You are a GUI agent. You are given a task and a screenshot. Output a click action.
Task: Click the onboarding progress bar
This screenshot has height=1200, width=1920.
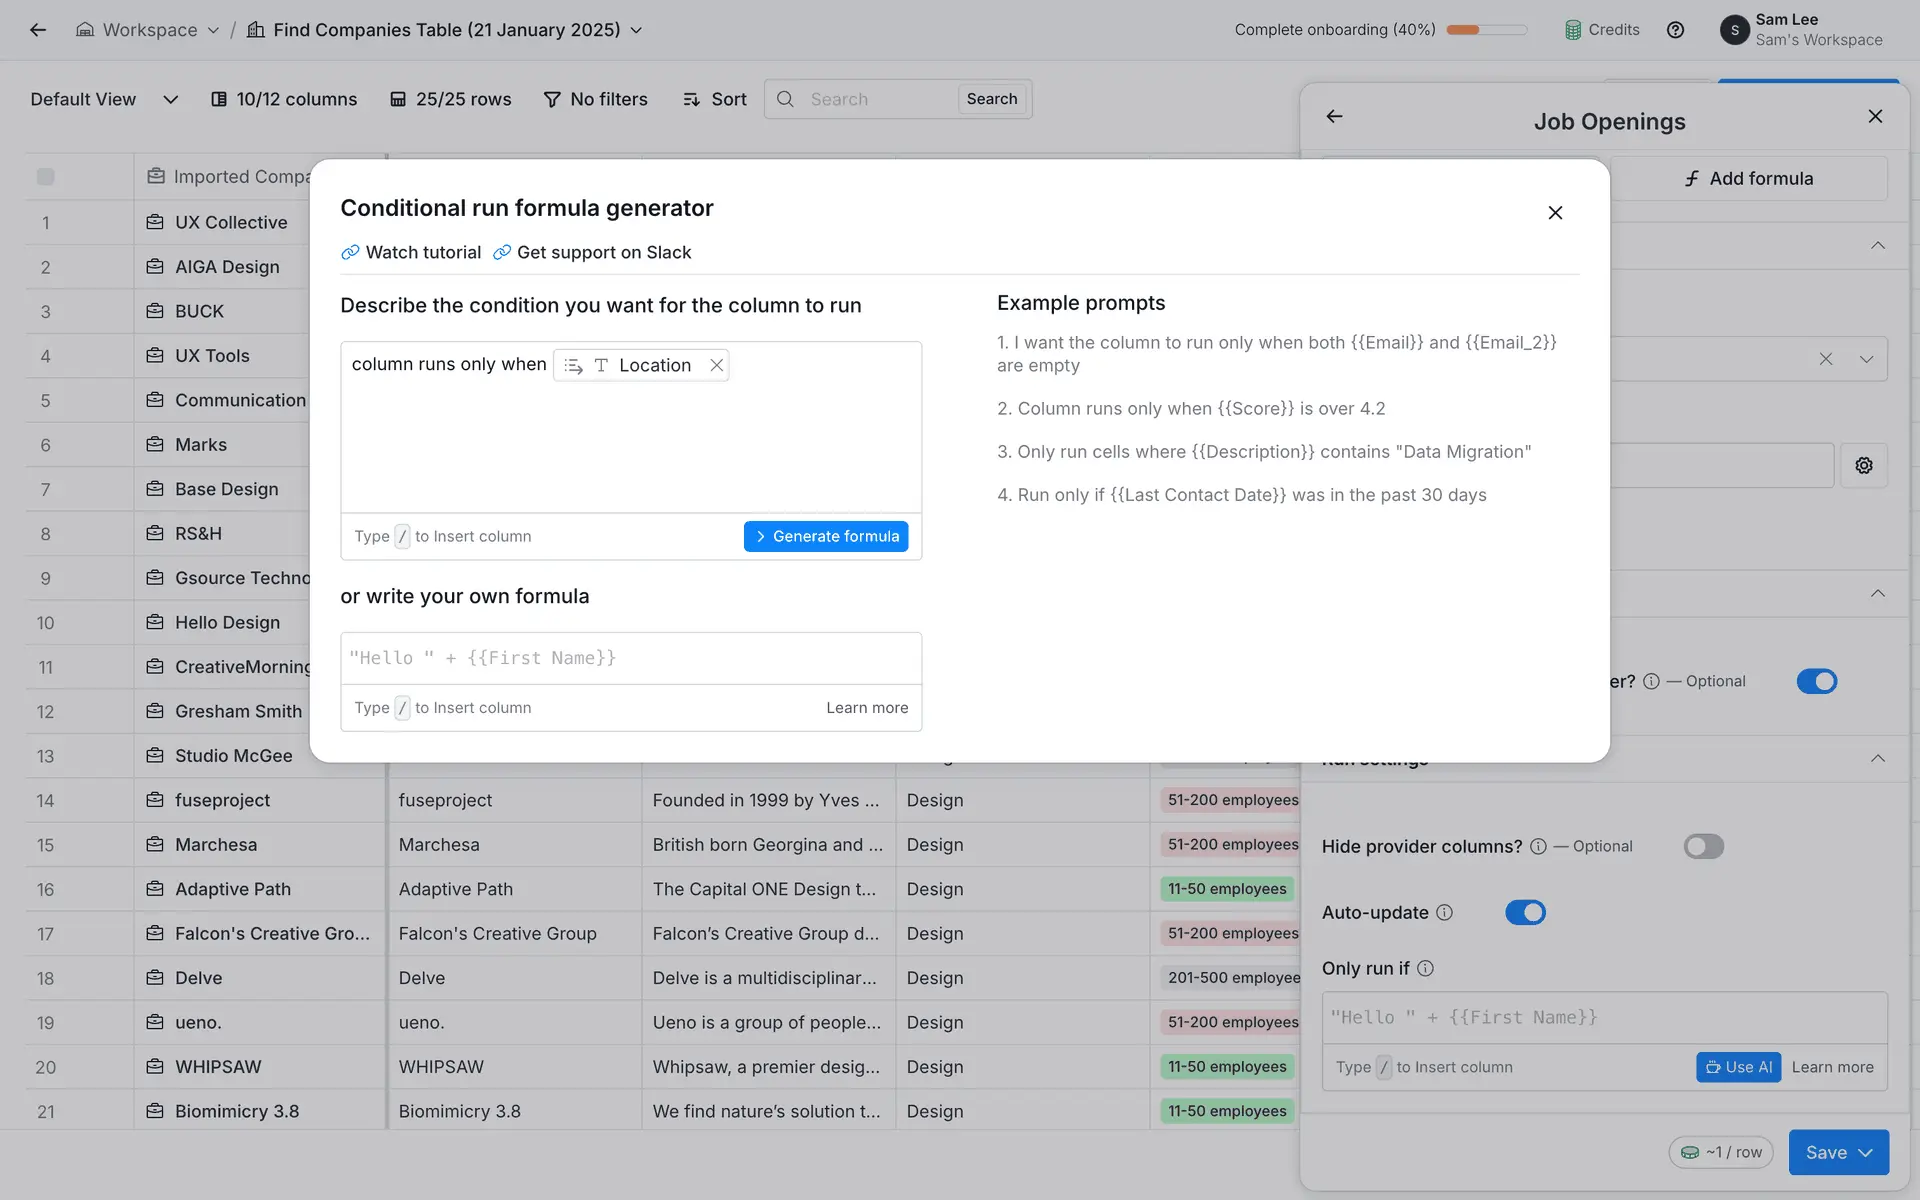click(x=1486, y=30)
